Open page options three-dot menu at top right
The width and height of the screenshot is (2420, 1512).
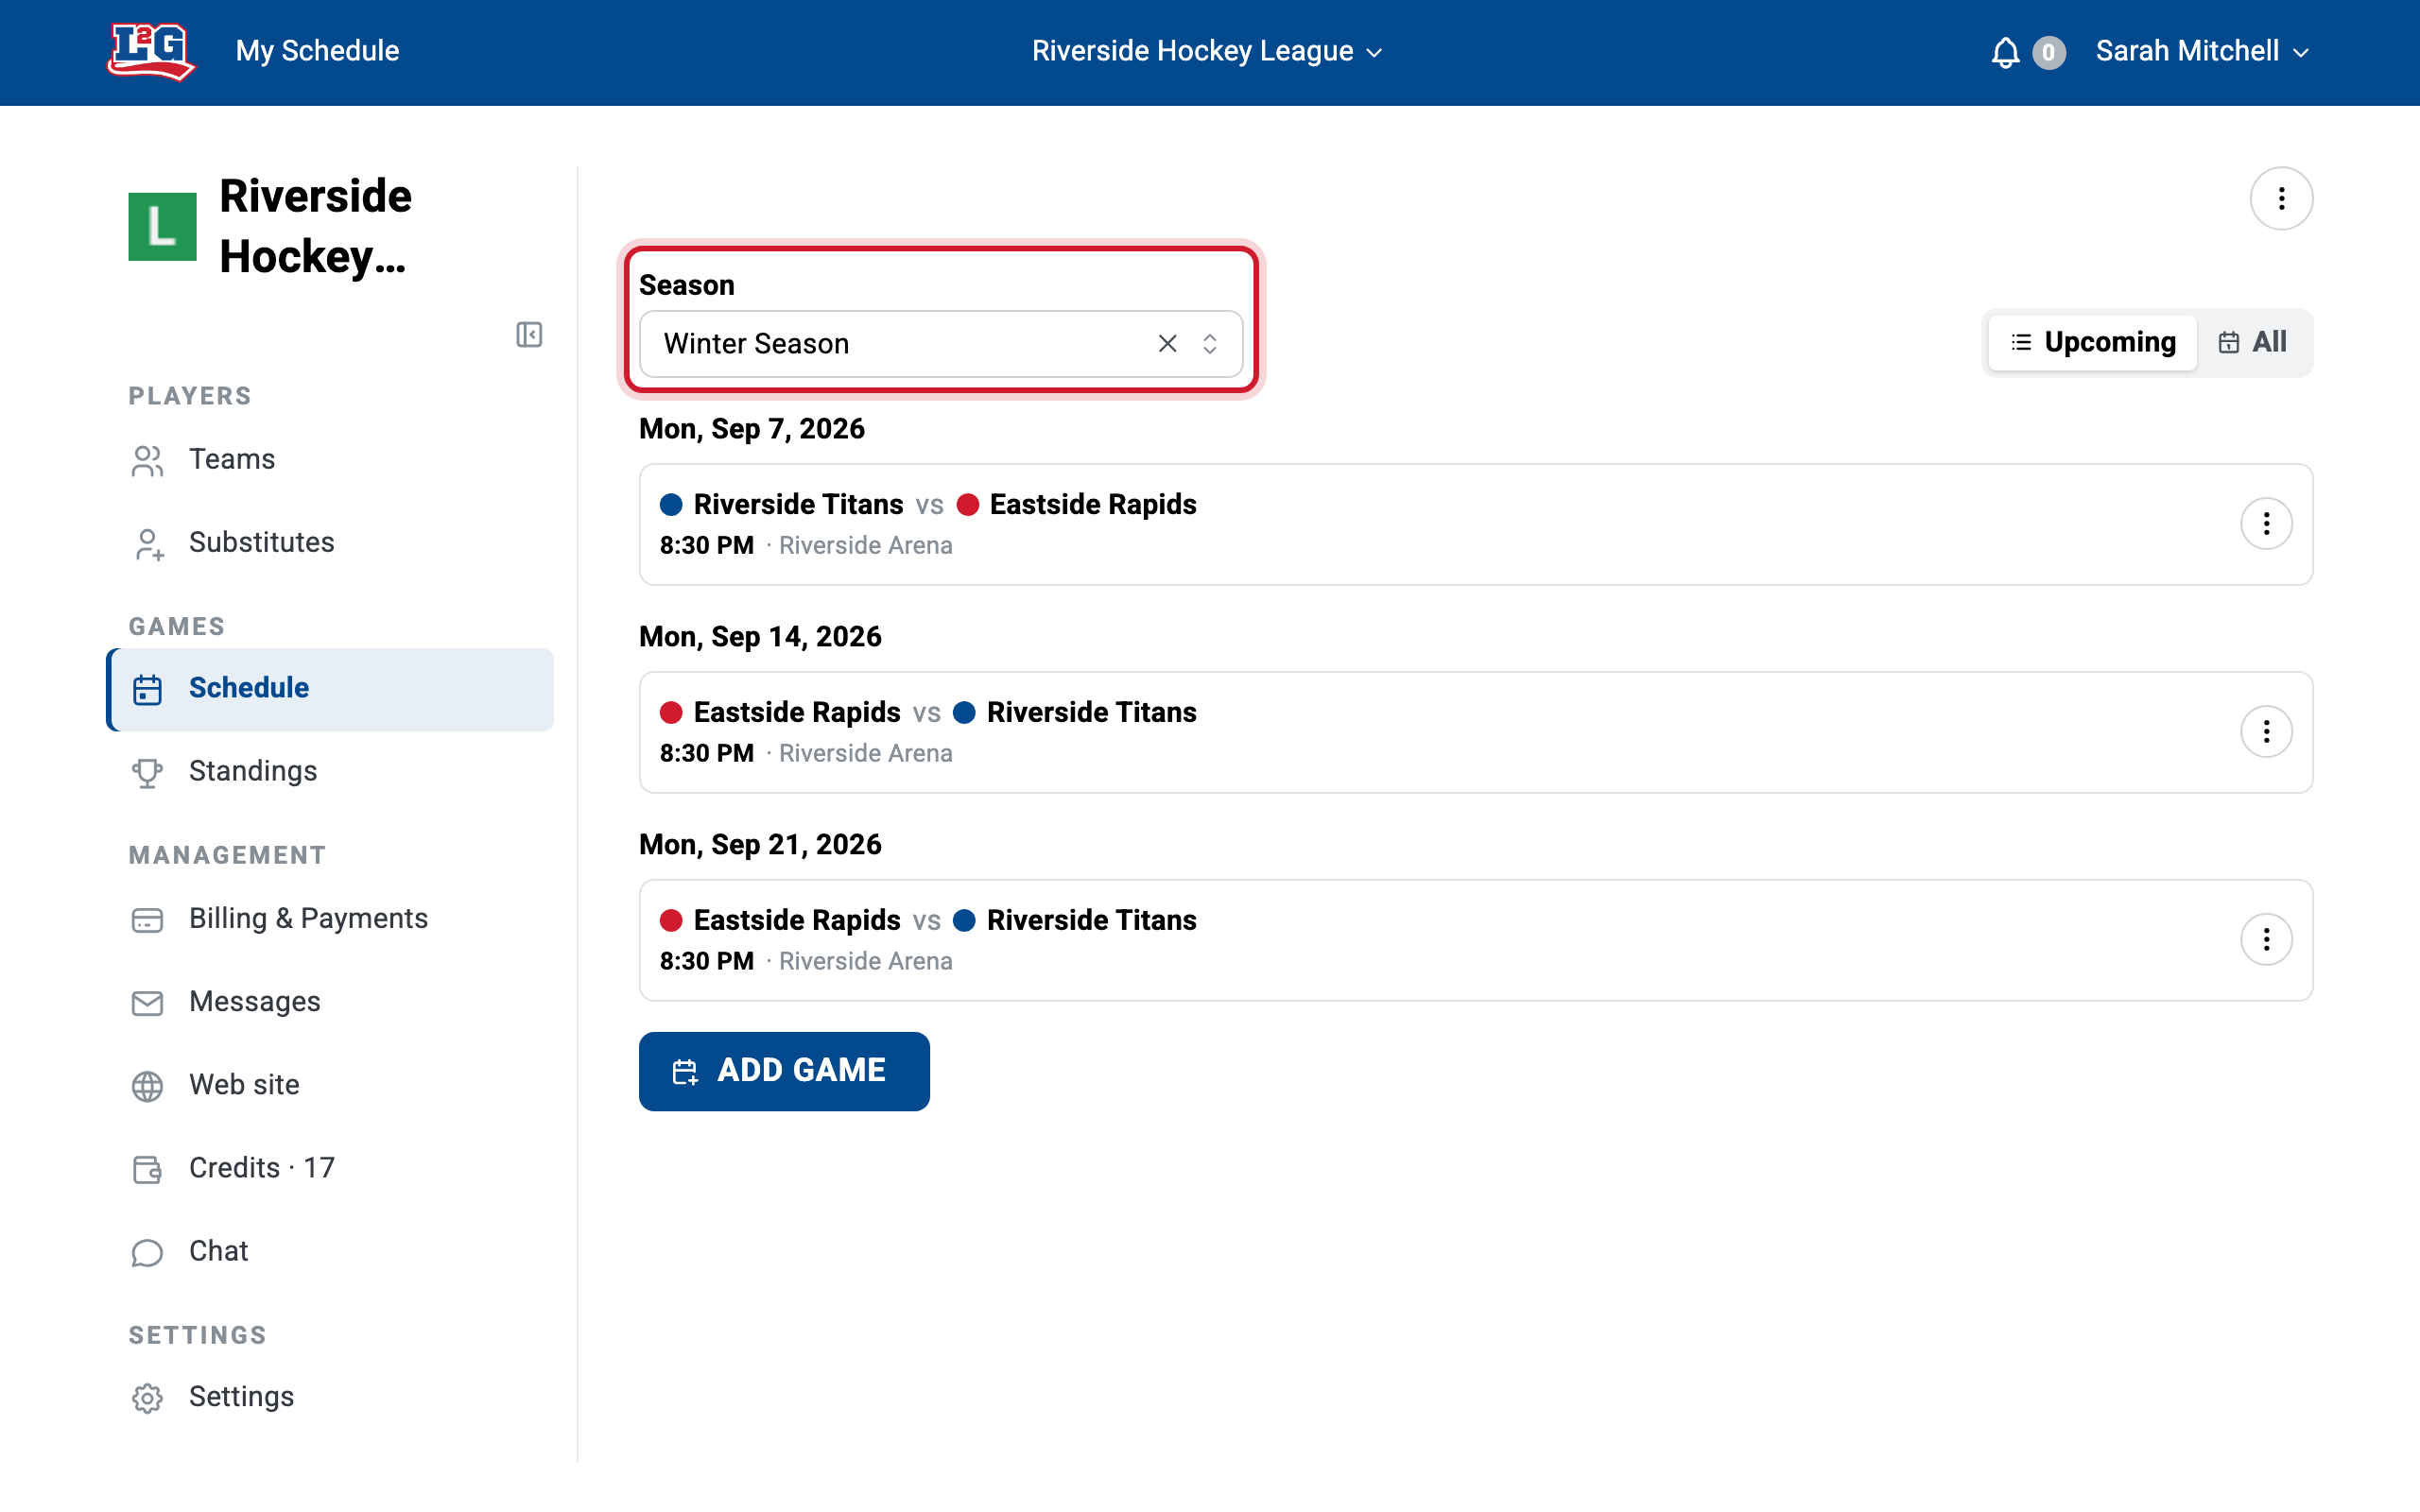(2281, 199)
